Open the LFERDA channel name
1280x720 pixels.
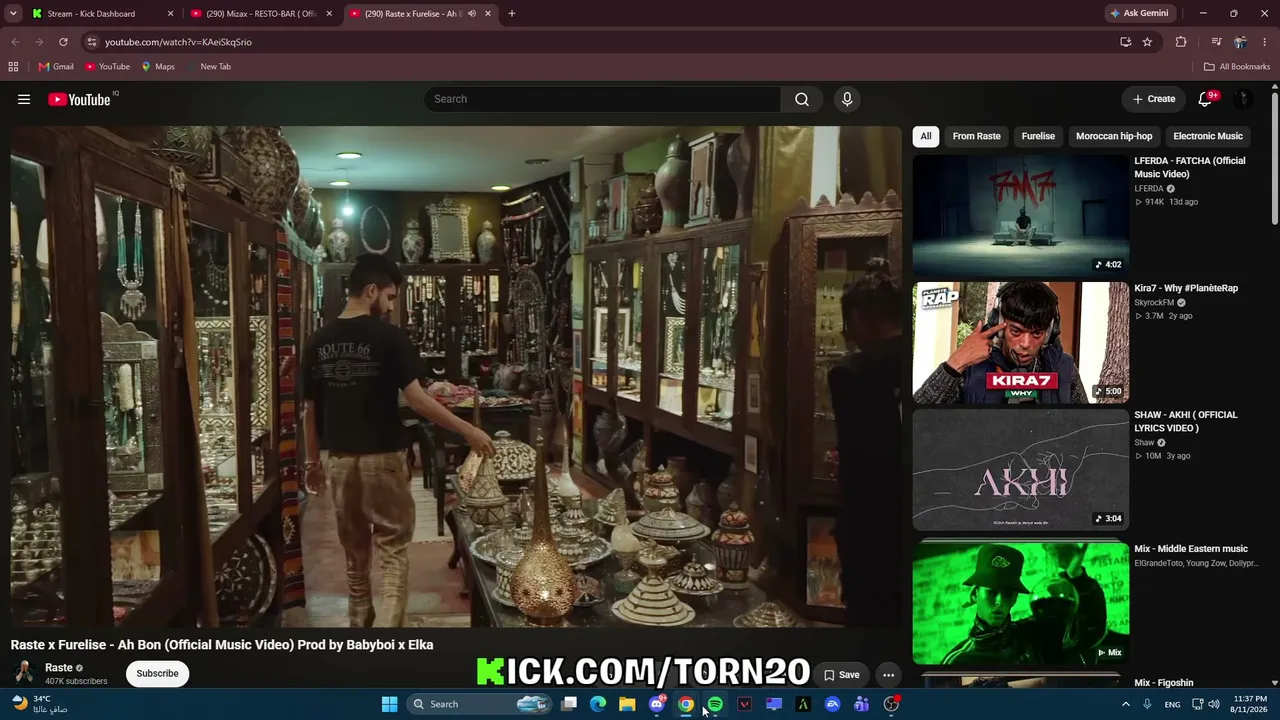[1149, 188]
